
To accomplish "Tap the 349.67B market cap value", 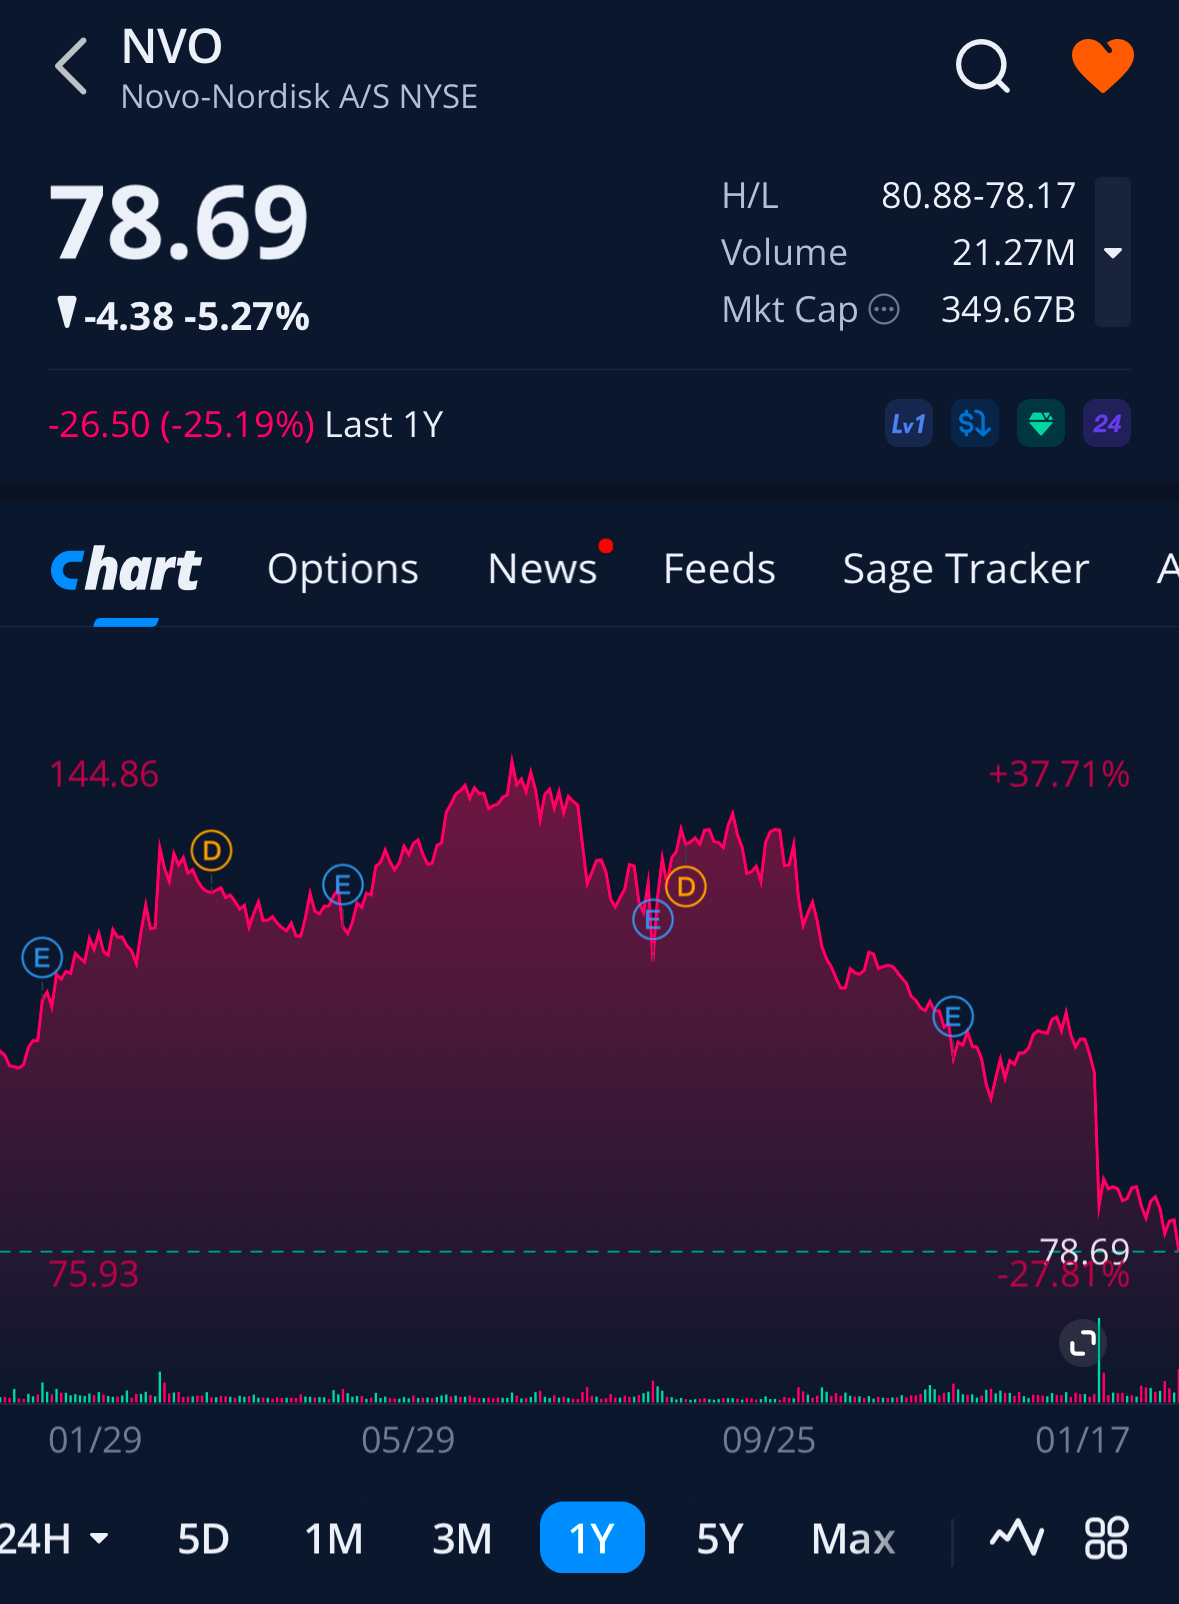I will [x=1008, y=309].
